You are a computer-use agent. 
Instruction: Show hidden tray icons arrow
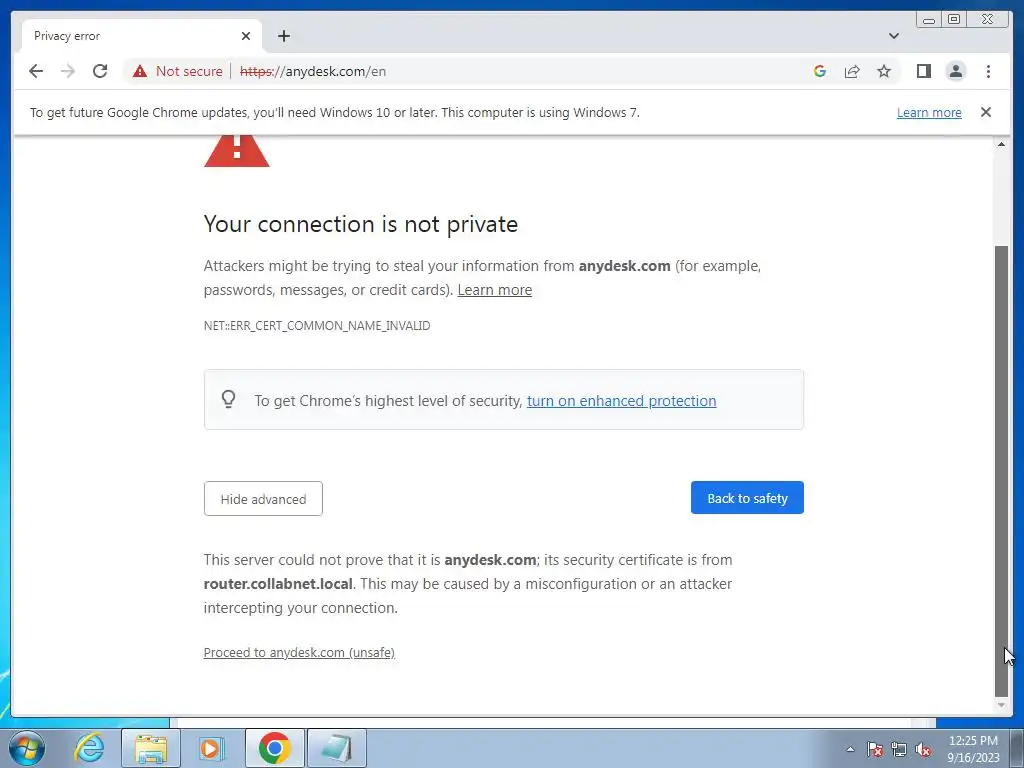[850, 749]
